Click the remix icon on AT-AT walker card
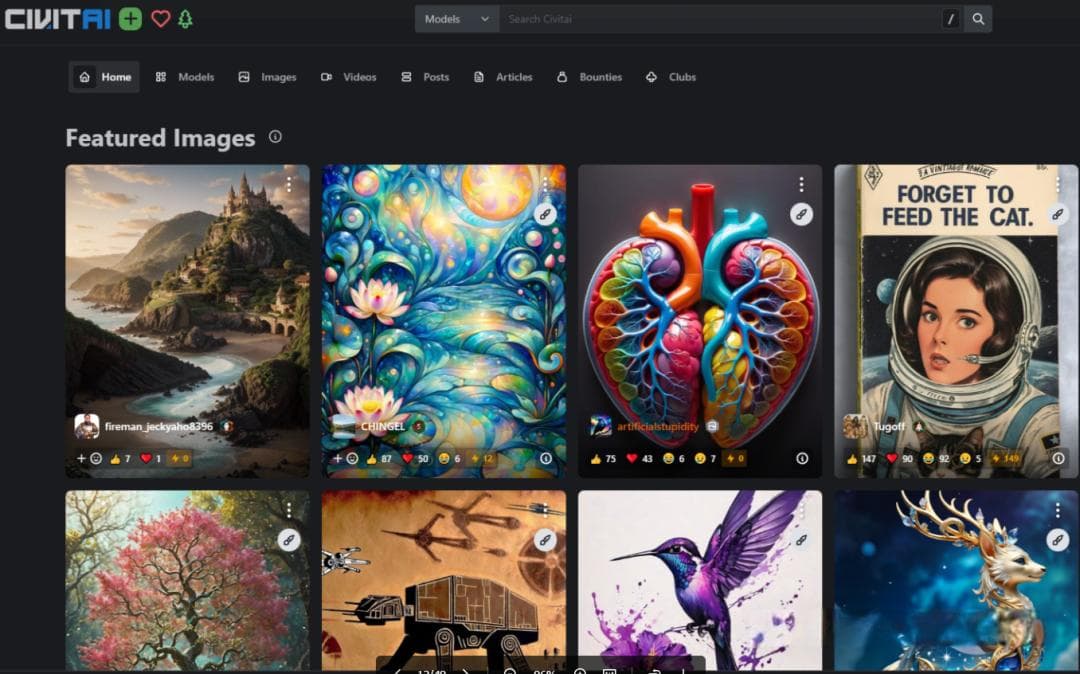 546,540
